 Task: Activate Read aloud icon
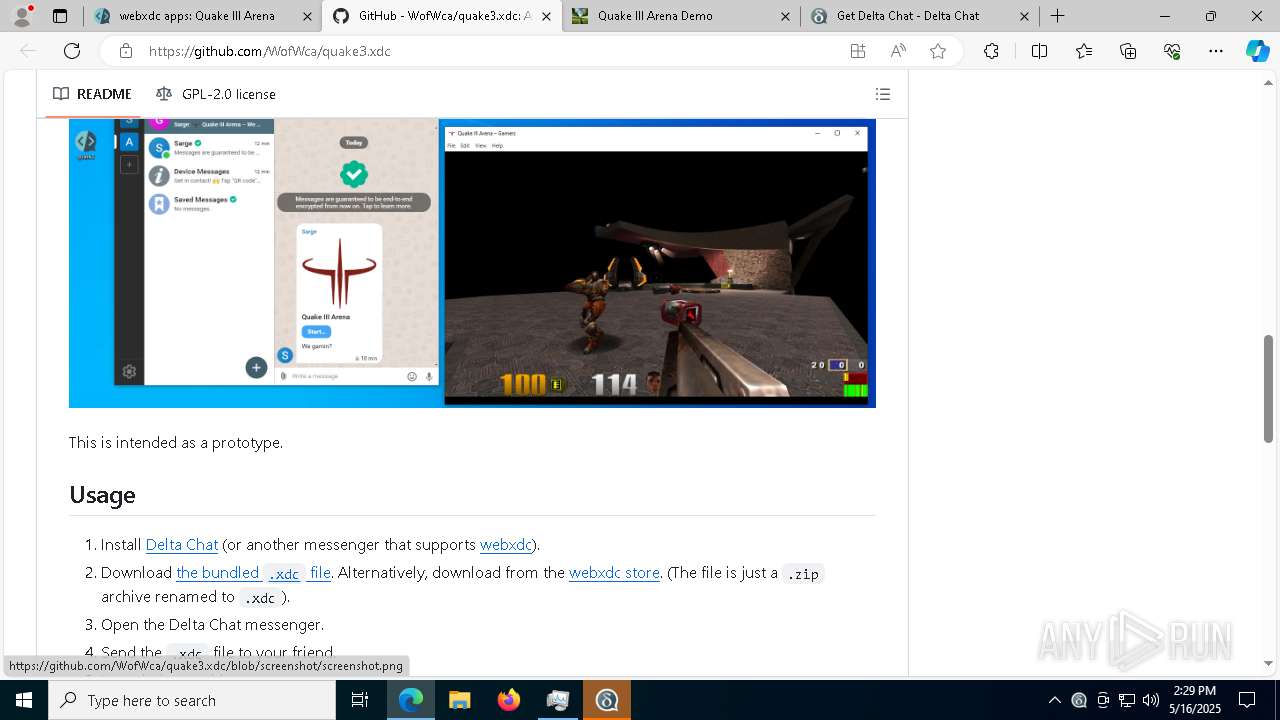click(898, 51)
